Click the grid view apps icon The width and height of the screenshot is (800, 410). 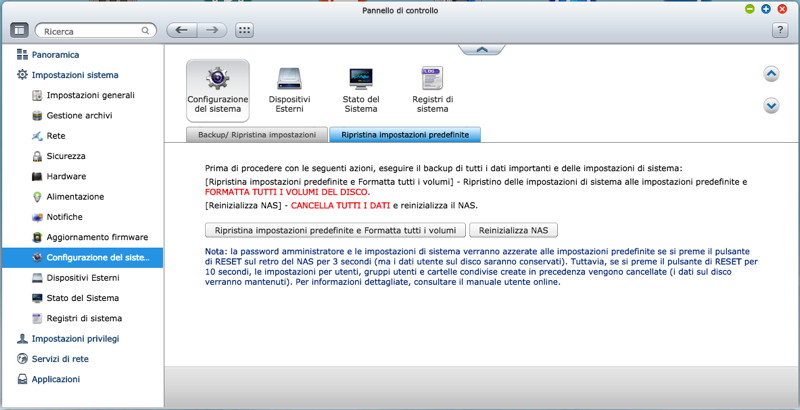pos(244,30)
